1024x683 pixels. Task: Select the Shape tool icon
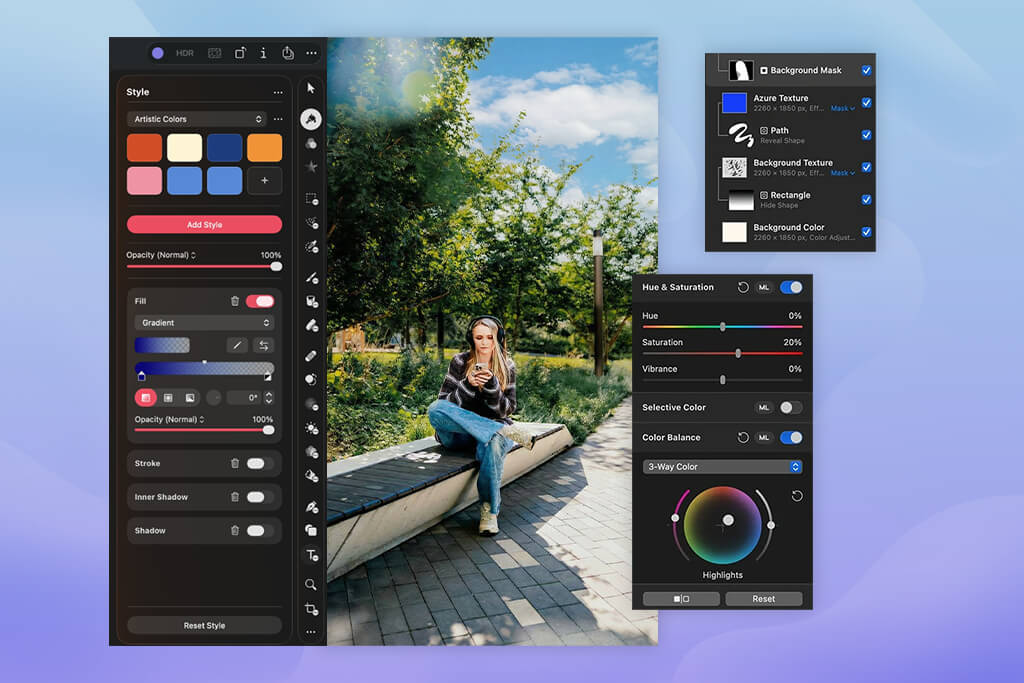tap(312, 530)
